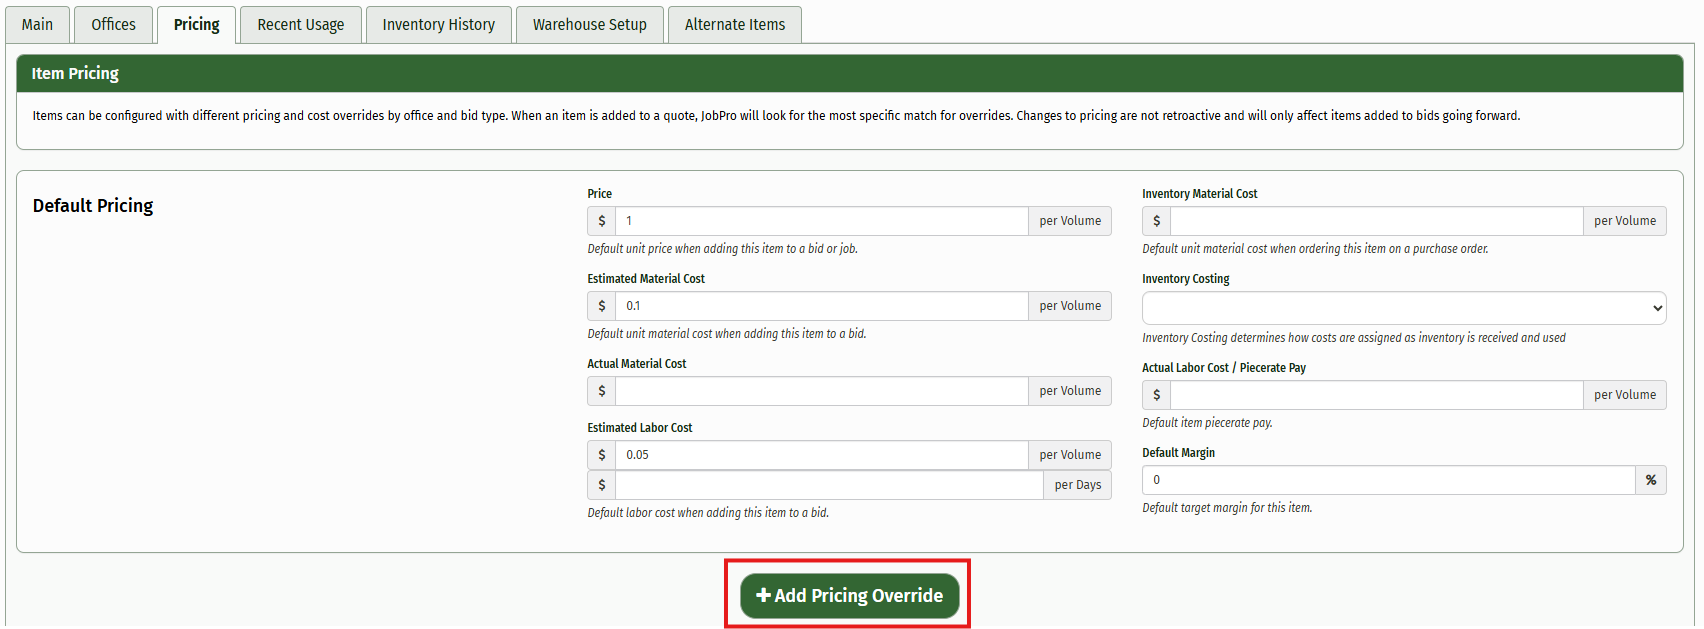Viewport: 1704px width, 629px height.
Task: Click the percent symbol beside Default Margin
Action: (x=1650, y=480)
